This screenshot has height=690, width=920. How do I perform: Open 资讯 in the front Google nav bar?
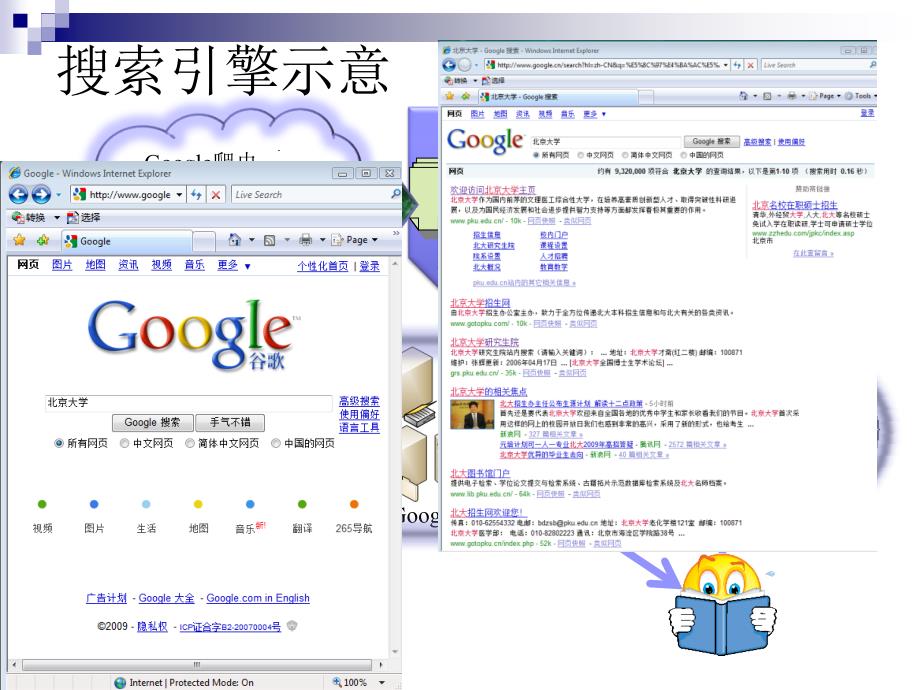click(128, 265)
